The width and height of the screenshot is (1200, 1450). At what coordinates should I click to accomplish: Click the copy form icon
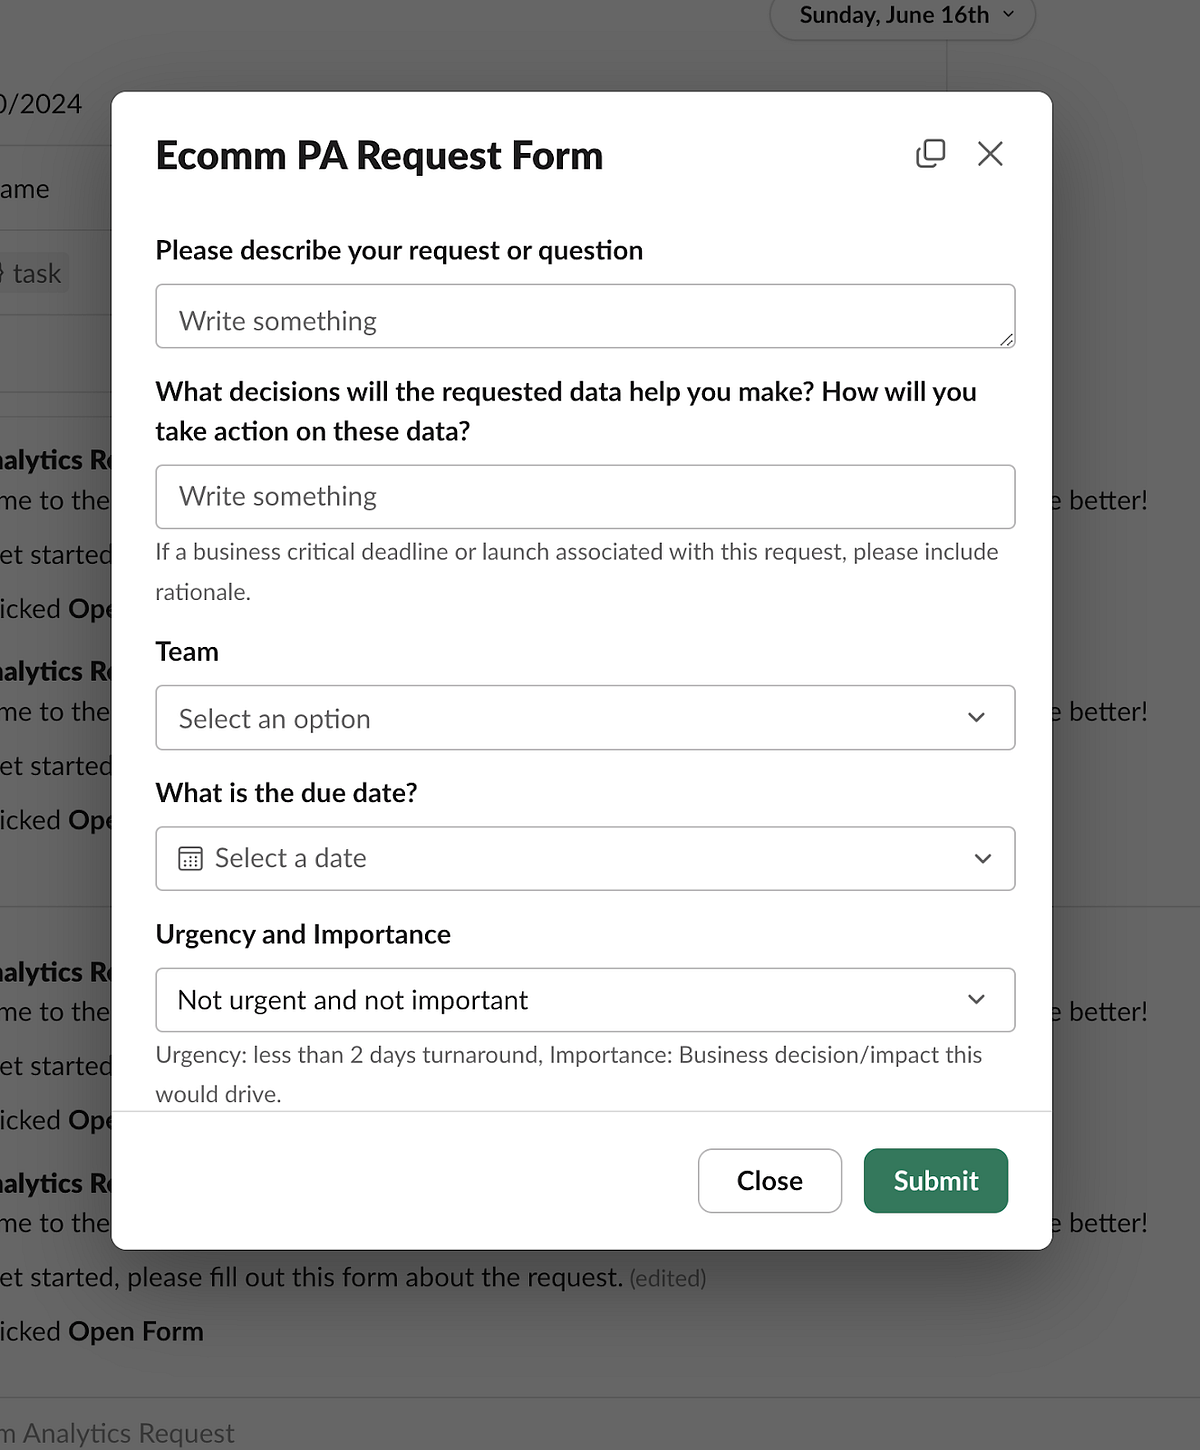930,154
